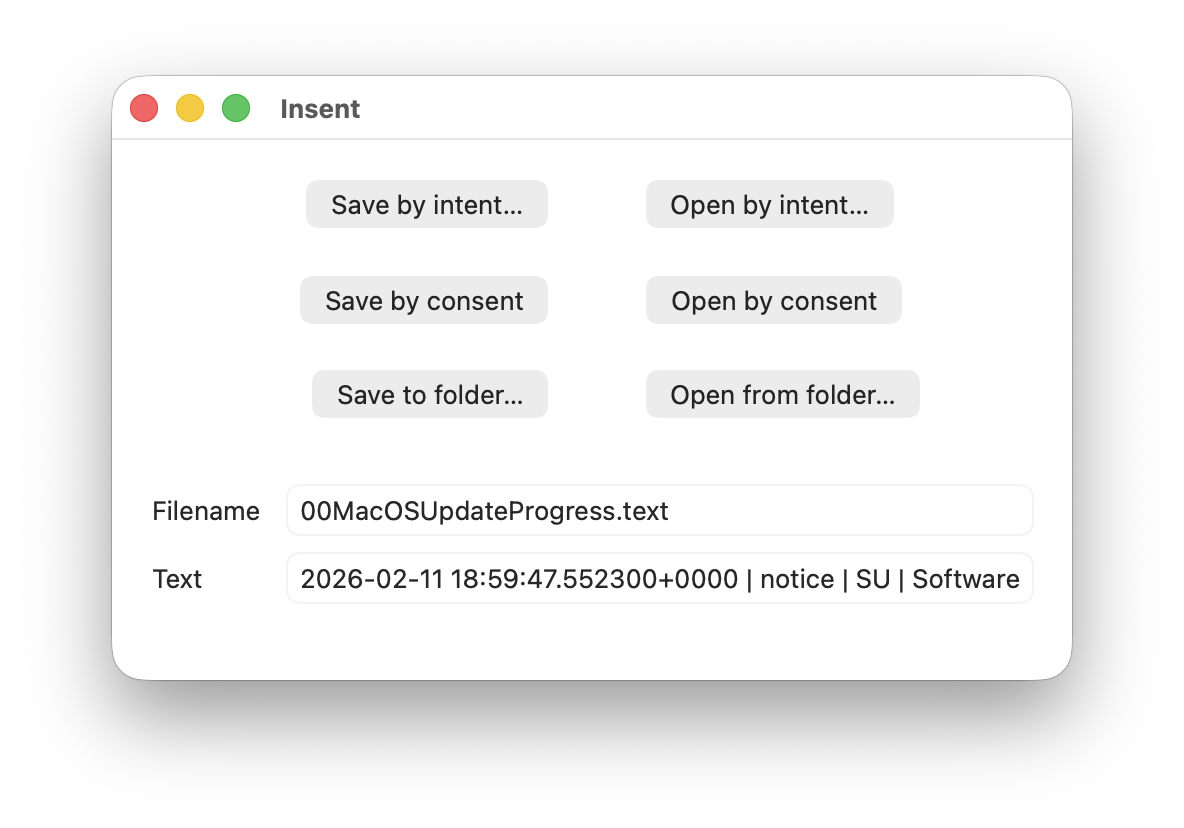This screenshot has width=1184, height=828.
Task: Place cursor on "notice" in Text field
Action: (797, 579)
